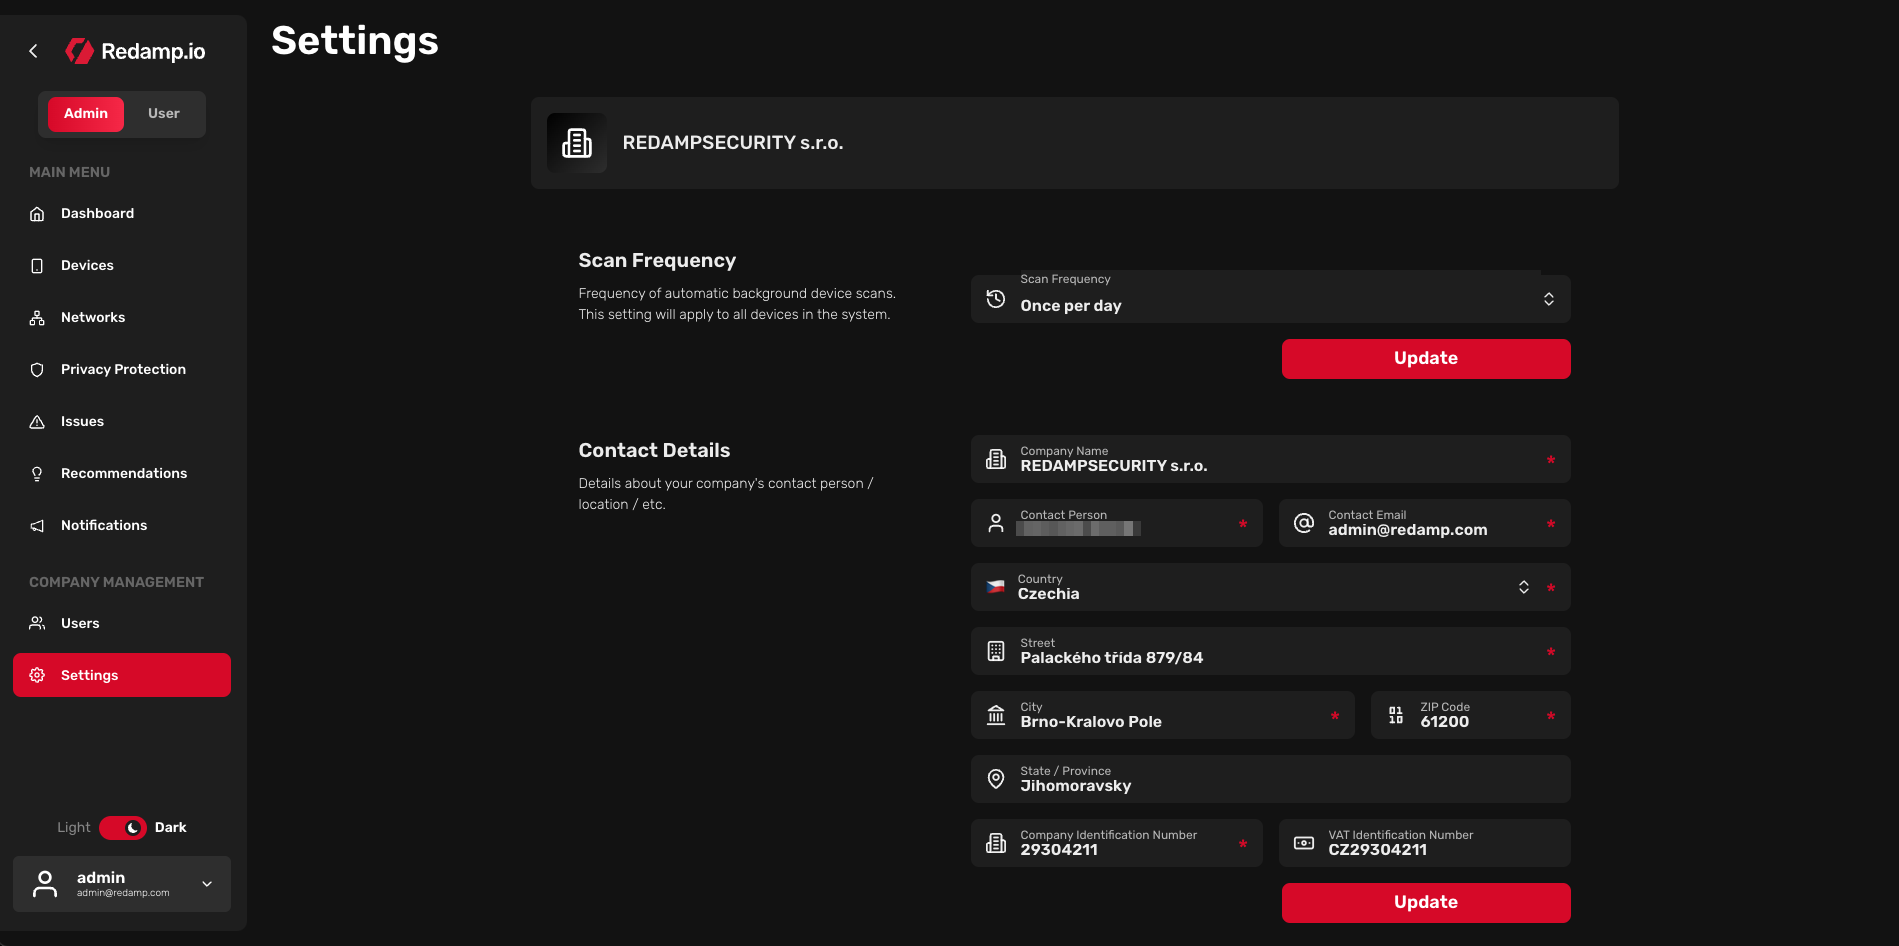Click the VAT Identification Number banknote icon
This screenshot has width=1899, height=946.
[1304, 843]
